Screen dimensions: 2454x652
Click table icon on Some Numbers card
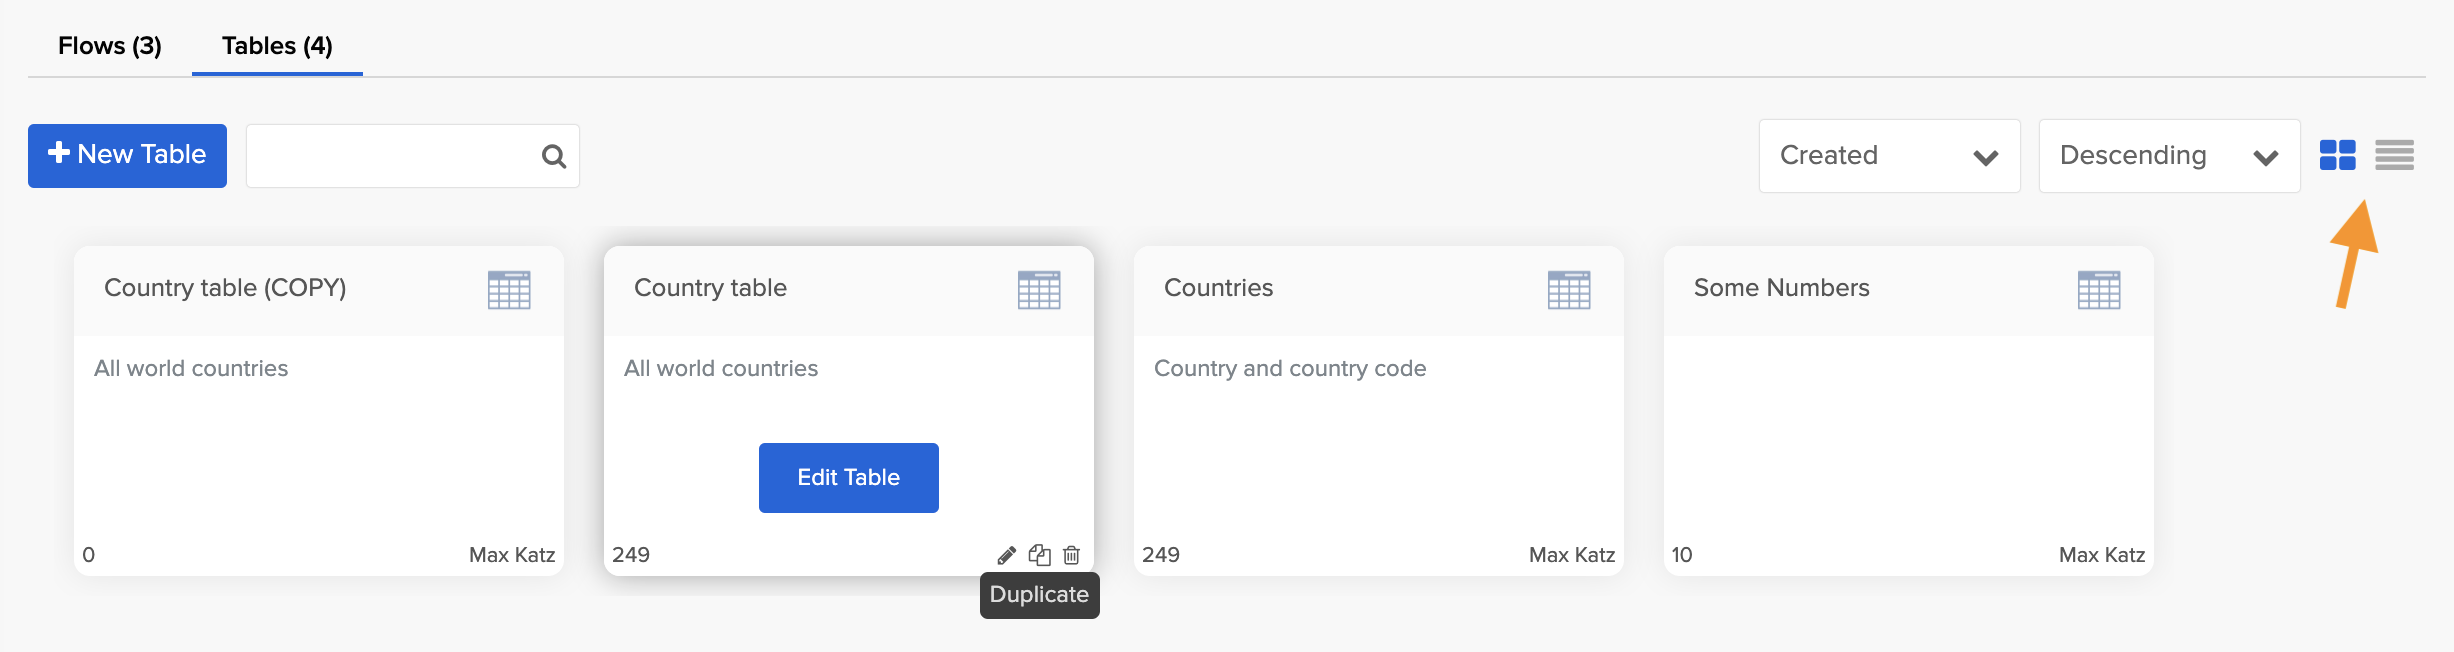coord(2099,290)
